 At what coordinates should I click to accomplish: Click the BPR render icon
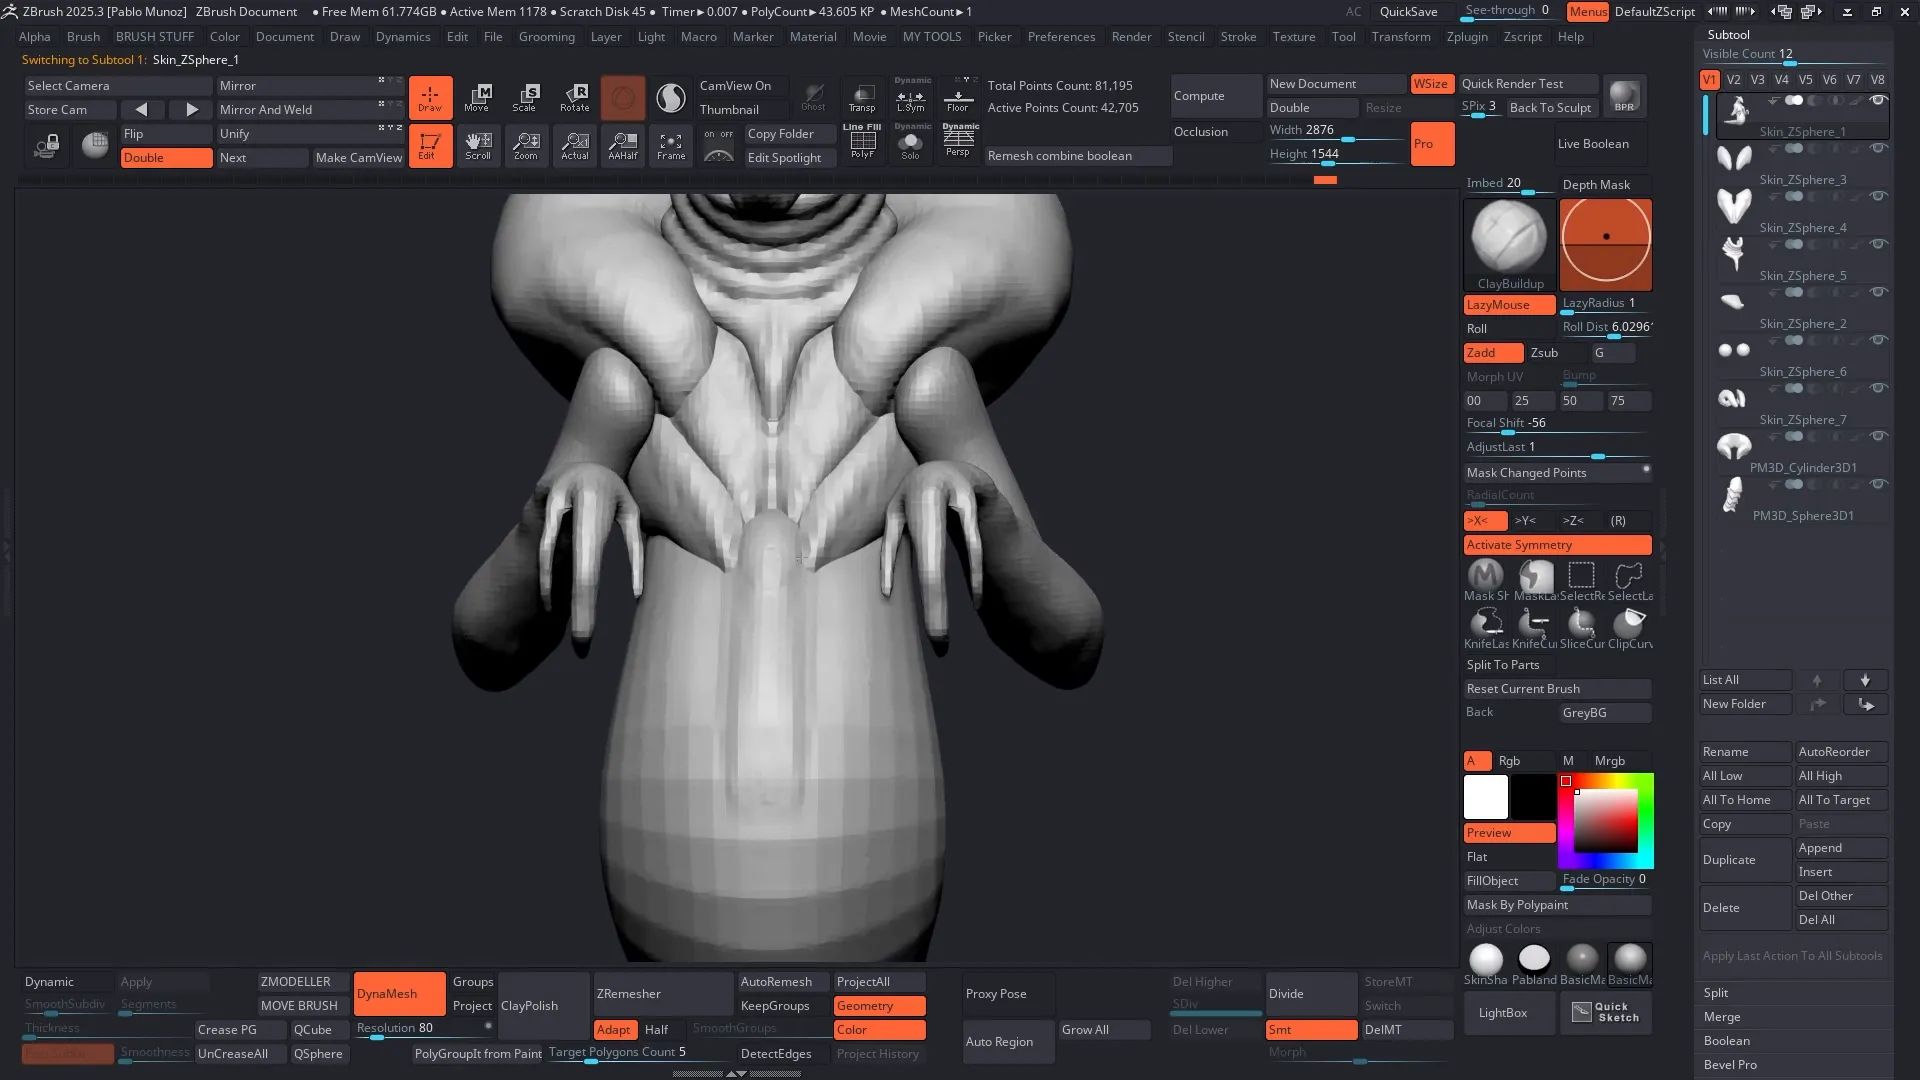click(1625, 96)
